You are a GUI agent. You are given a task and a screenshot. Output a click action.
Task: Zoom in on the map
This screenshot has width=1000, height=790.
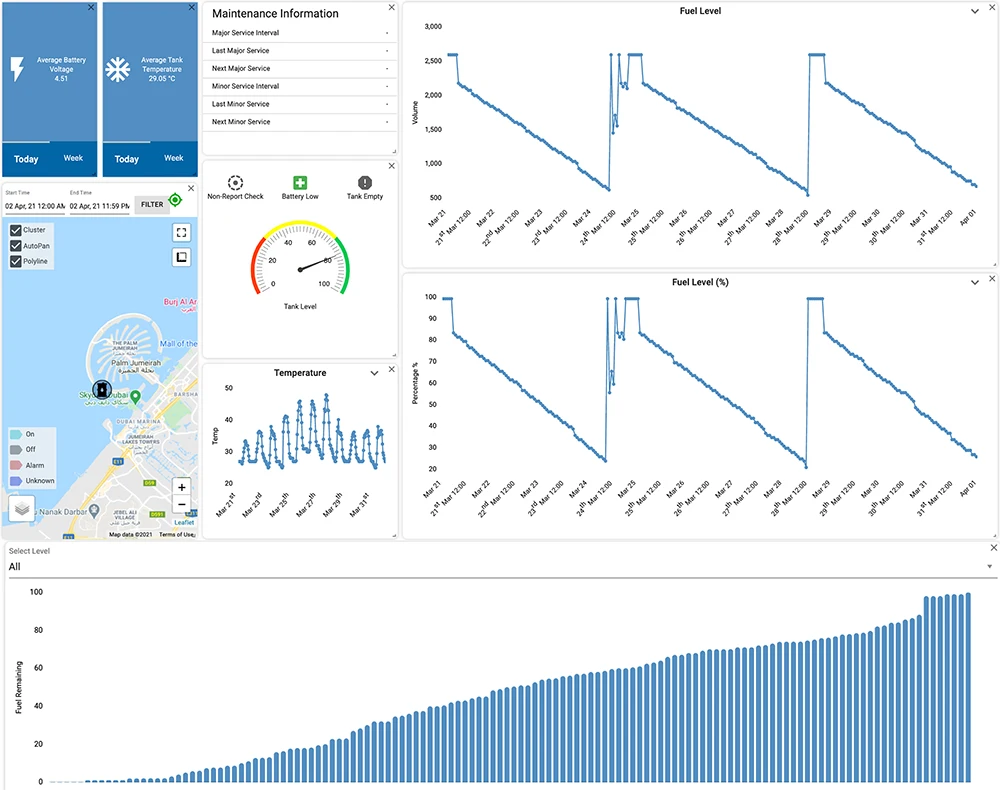point(182,487)
